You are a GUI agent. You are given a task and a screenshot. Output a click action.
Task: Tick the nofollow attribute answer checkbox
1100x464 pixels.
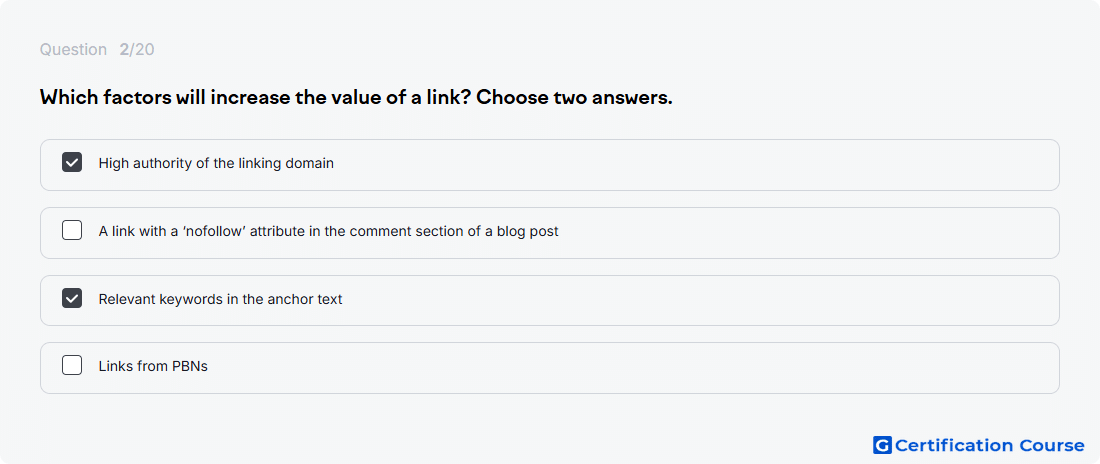[x=72, y=230]
